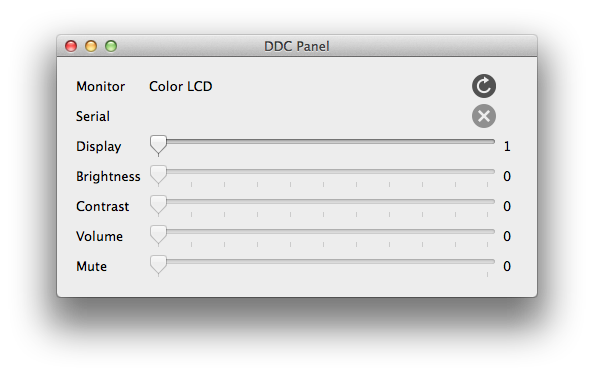Click the Brightness slider handle
This screenshot has width=594, height=376.
point(158,175)
